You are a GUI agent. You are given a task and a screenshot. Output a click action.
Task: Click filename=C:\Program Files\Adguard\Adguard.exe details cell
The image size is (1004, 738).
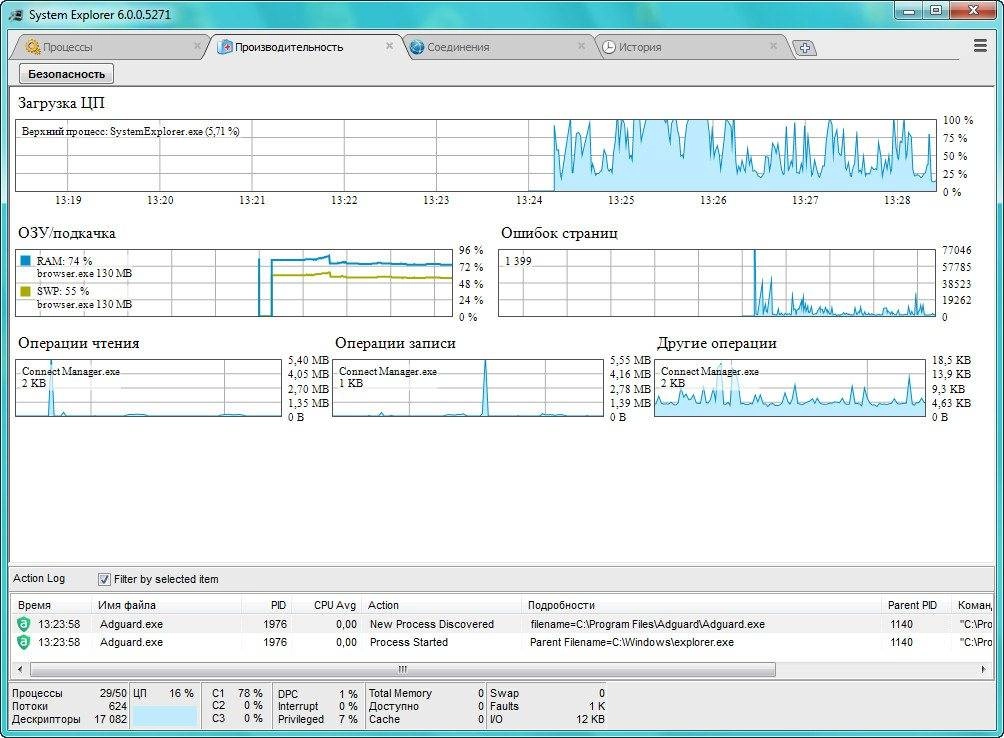pos(647,624)
